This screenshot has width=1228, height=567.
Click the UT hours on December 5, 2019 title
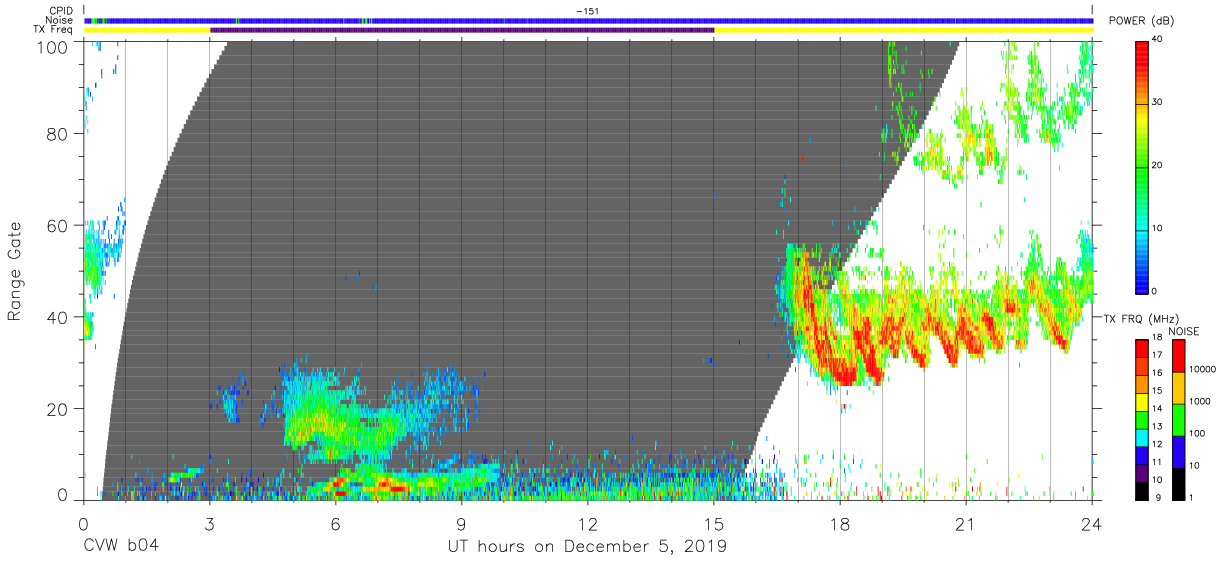[x=587, y=546]
